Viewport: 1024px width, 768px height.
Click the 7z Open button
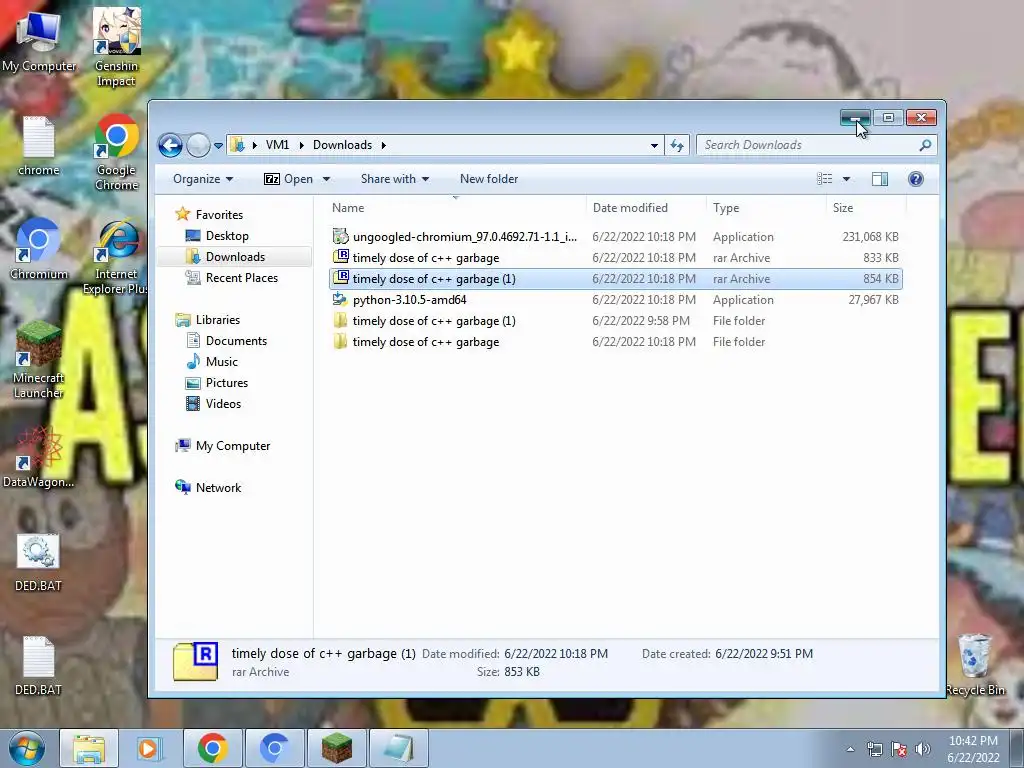288,179
